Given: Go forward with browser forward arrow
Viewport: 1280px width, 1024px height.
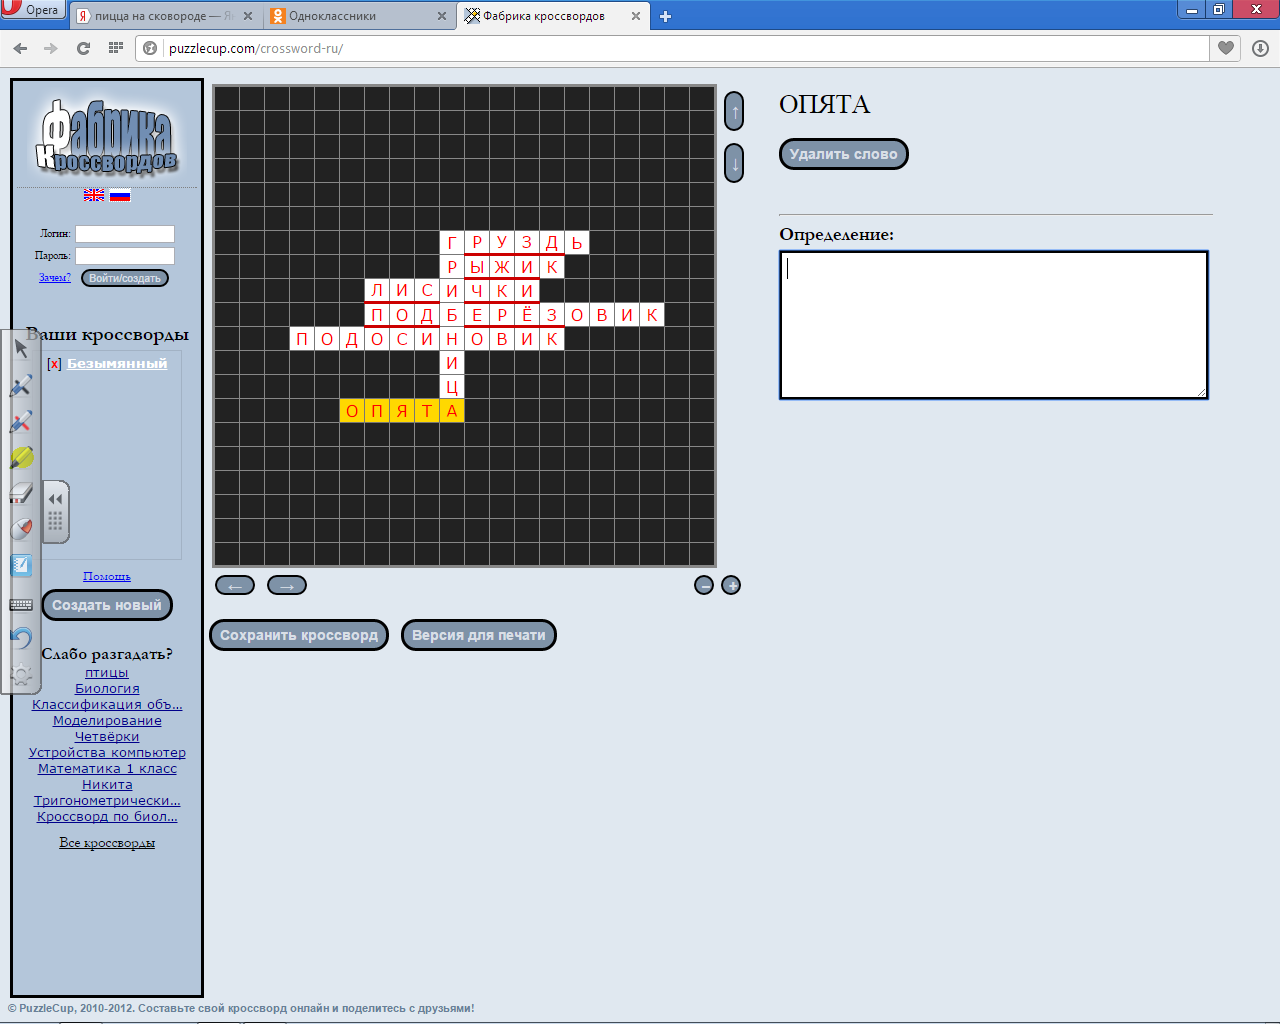Looking at the screenshot, I should tap(51, 48).
